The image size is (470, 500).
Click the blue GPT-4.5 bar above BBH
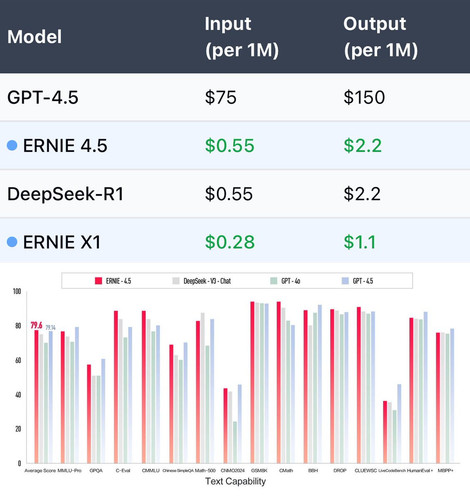pos(320,384)
